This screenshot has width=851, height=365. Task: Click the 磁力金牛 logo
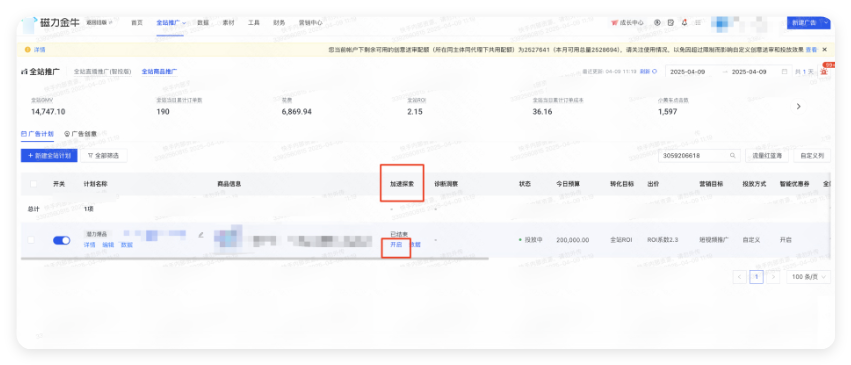tap(51, 23)
